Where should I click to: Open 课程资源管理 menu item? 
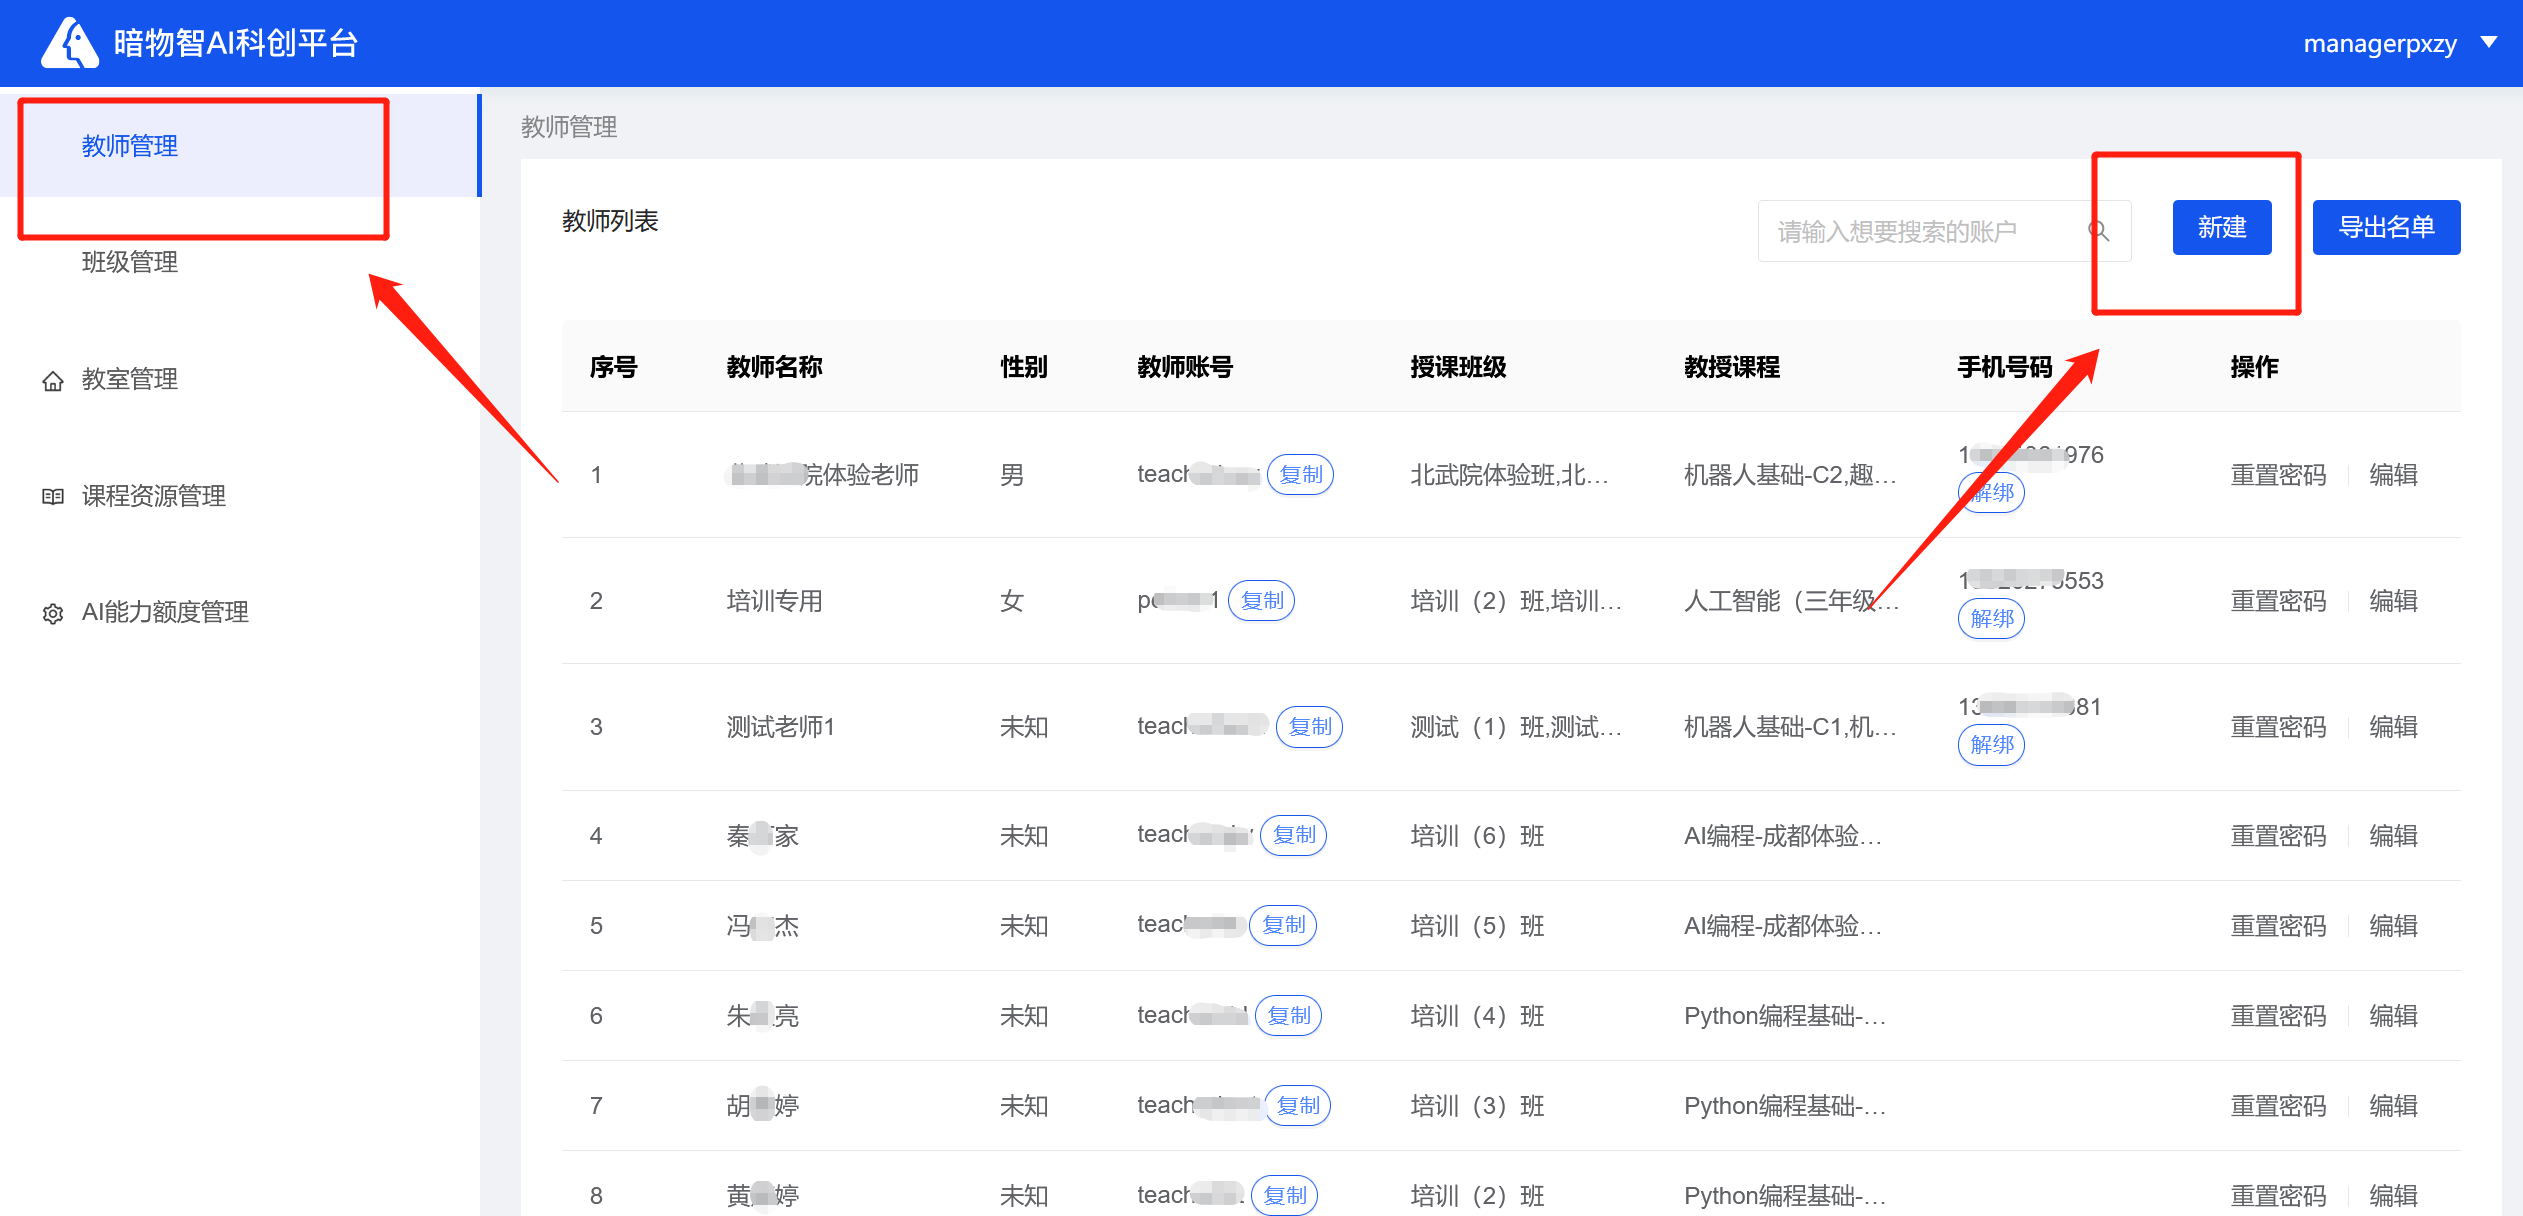tap(154, 496)
